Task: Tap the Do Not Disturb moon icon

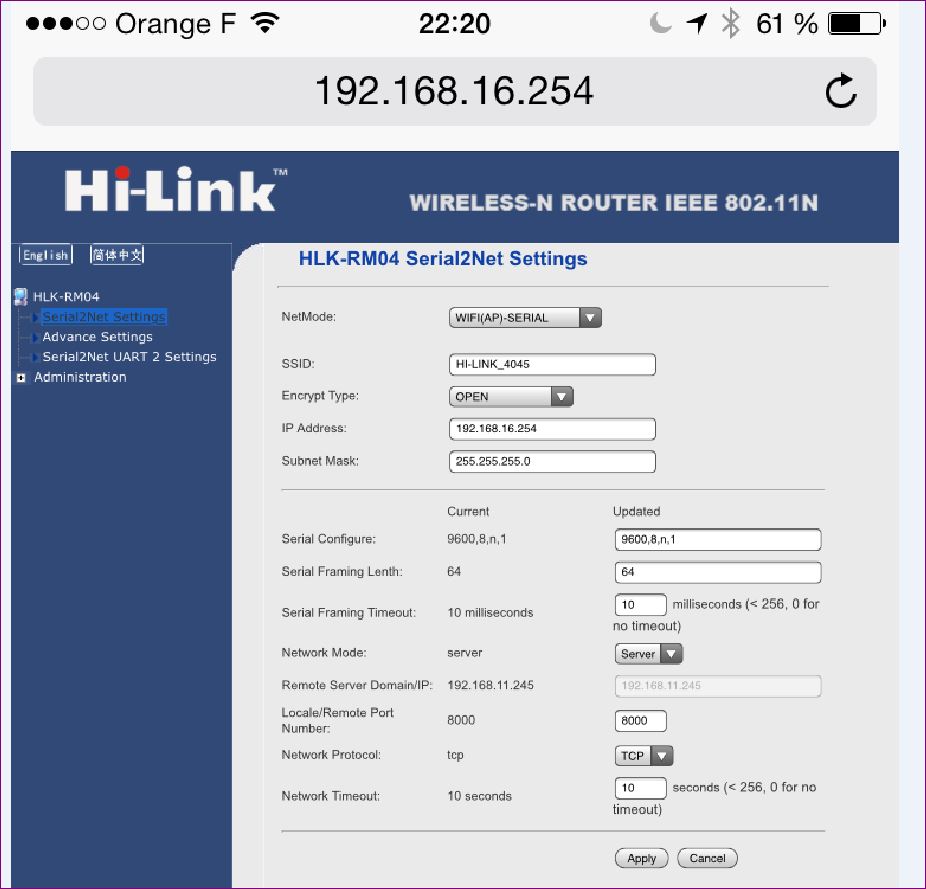Action: 660,23
